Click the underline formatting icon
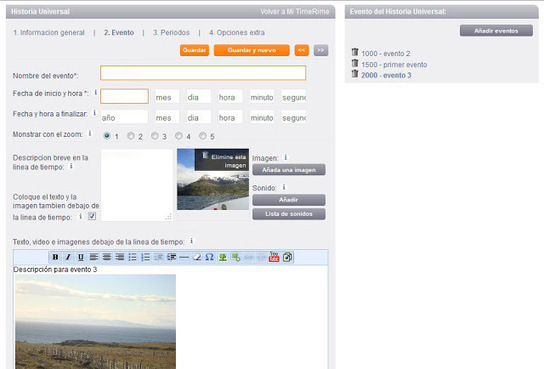Image resolution: width=544 pixels, height=369 pixels. 81,257
